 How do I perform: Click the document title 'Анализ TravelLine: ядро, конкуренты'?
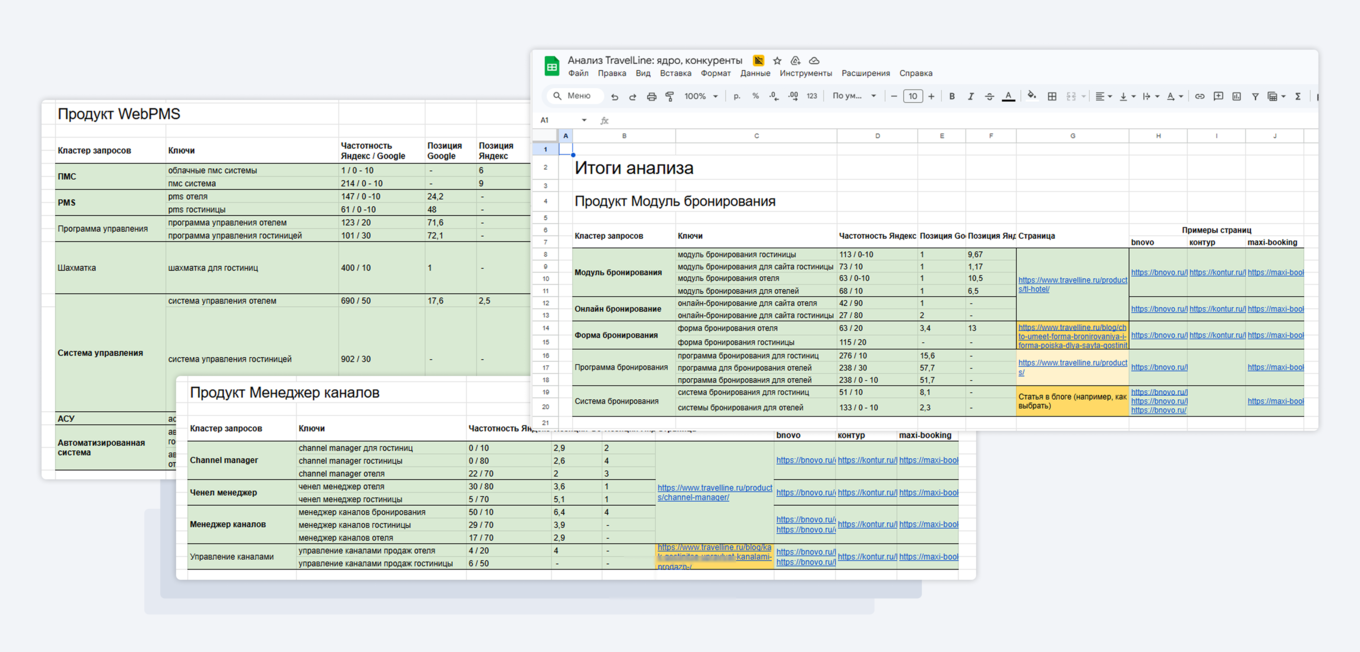(x=655, y=61)
